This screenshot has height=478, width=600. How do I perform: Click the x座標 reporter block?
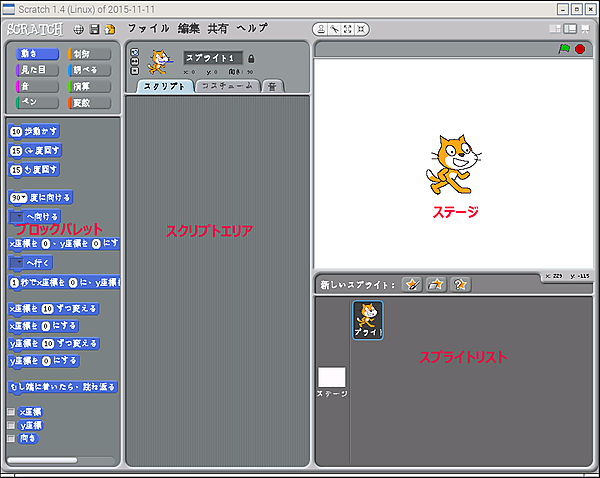[30, 412]
